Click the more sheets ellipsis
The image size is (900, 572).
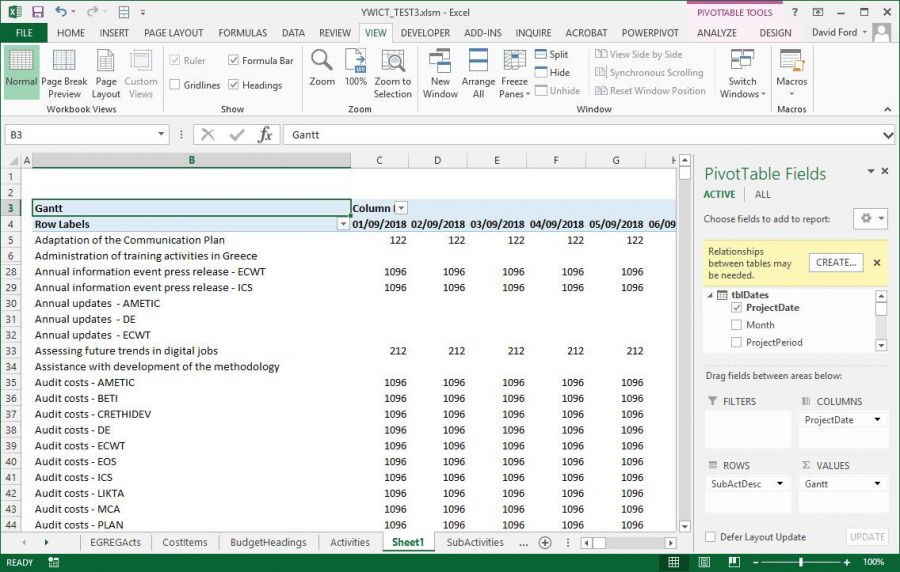523,543
